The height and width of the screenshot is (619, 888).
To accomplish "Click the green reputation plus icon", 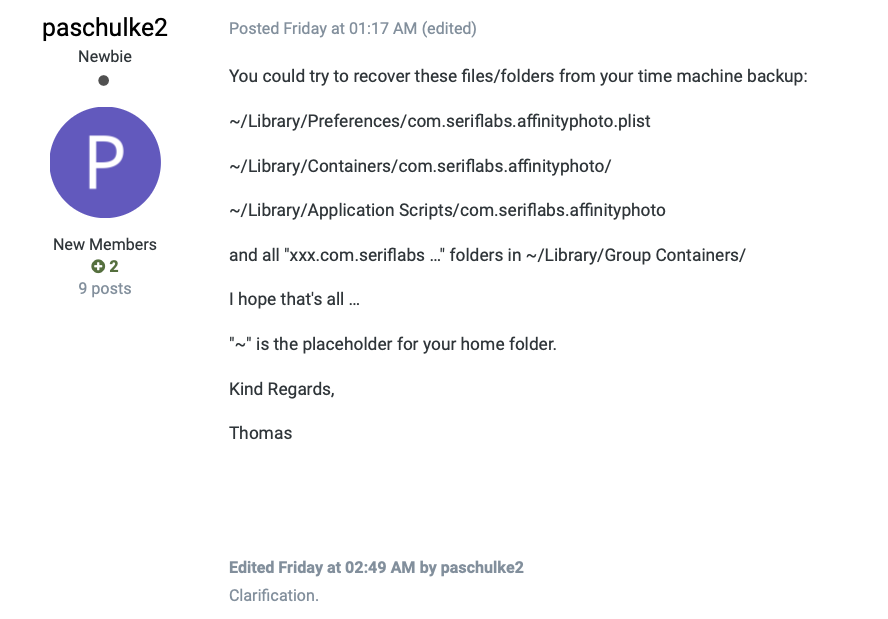I will 98,266.
